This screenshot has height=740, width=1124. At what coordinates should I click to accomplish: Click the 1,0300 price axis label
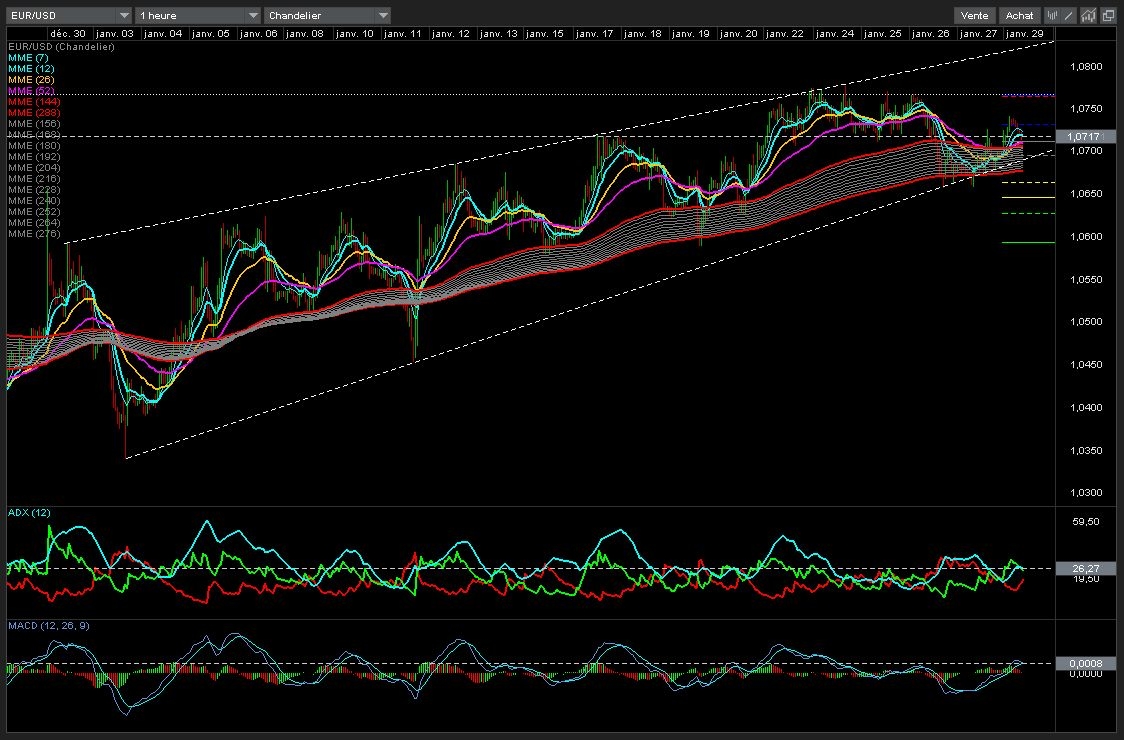(1085, 493)
